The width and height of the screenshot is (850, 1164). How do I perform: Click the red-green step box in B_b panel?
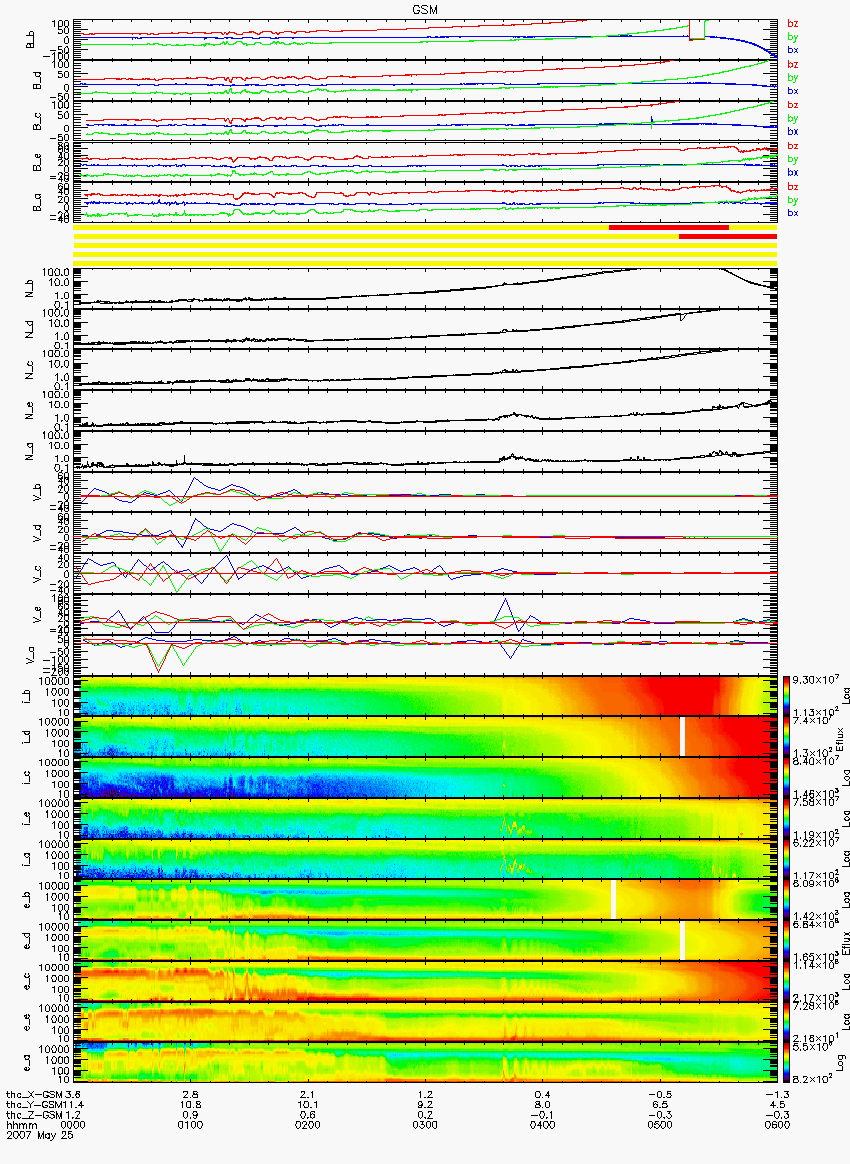tap(698, 30)
